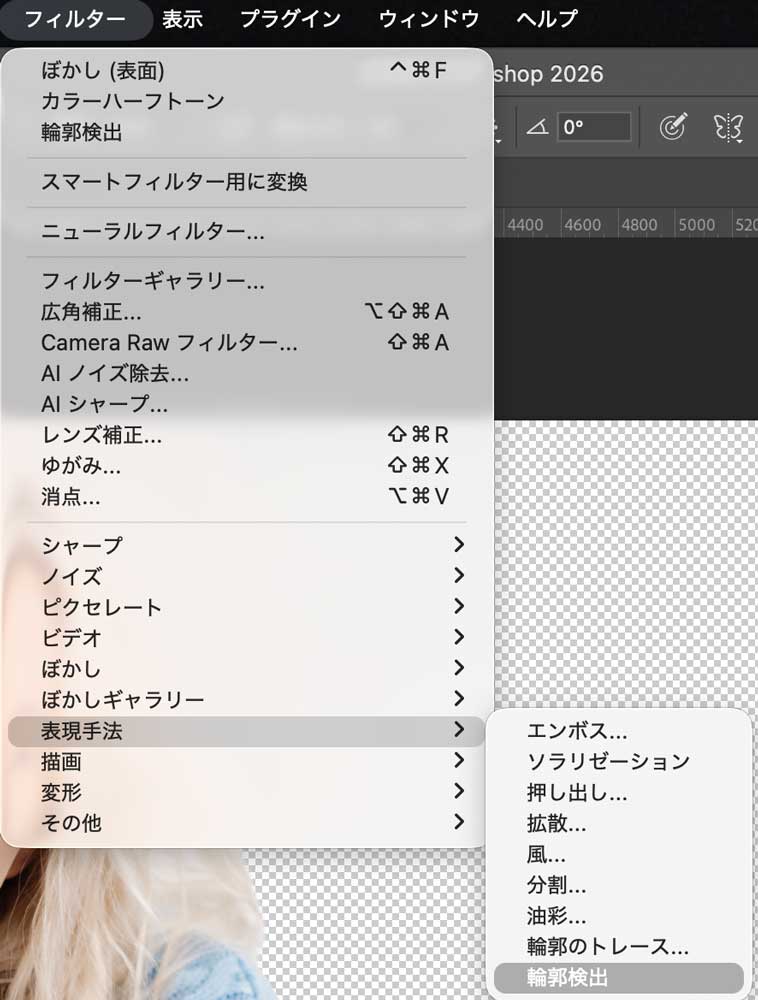758x1000 pixels.
Task: Expand the その他 submenu
Action: pyautogui.click(x=247, y=823)
